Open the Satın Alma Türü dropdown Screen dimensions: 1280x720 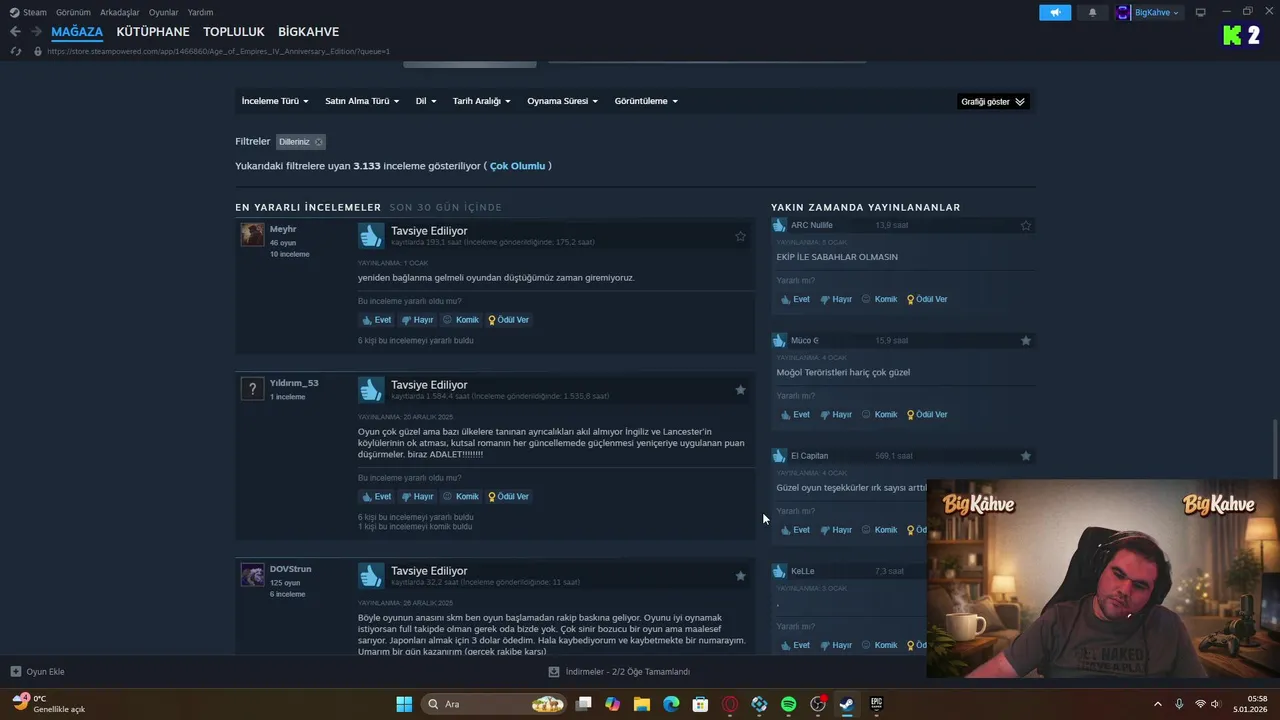tap(362, 101)
